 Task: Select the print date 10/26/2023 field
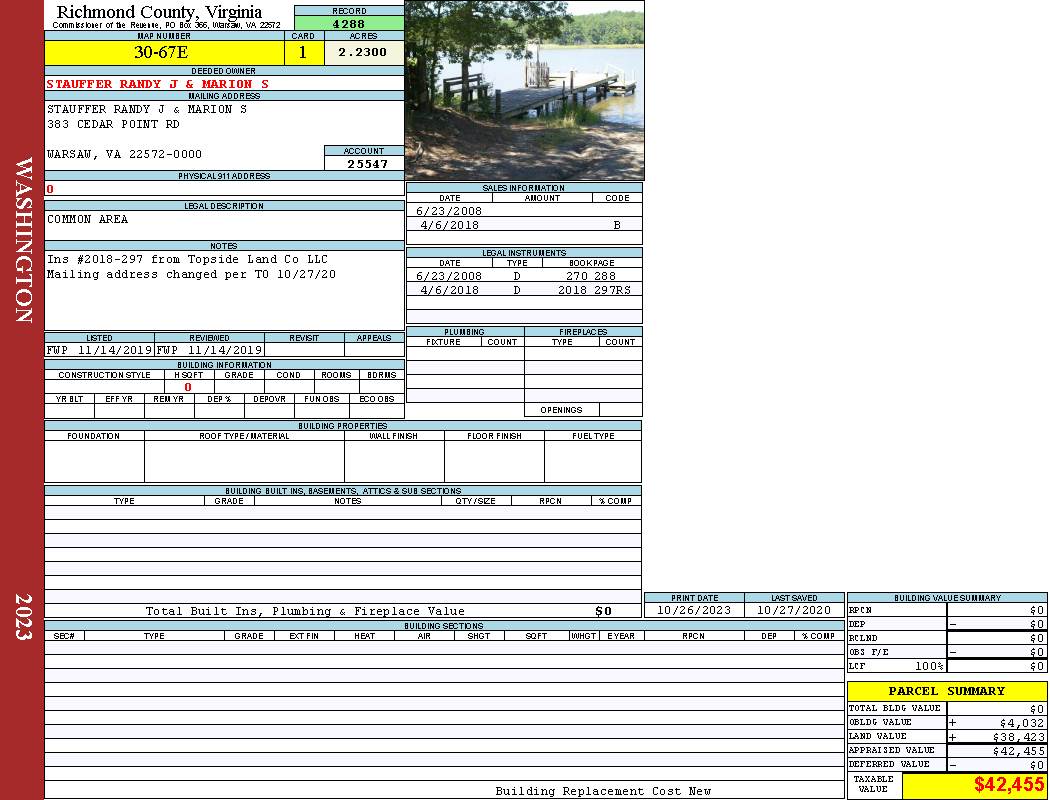click(693, 610)
